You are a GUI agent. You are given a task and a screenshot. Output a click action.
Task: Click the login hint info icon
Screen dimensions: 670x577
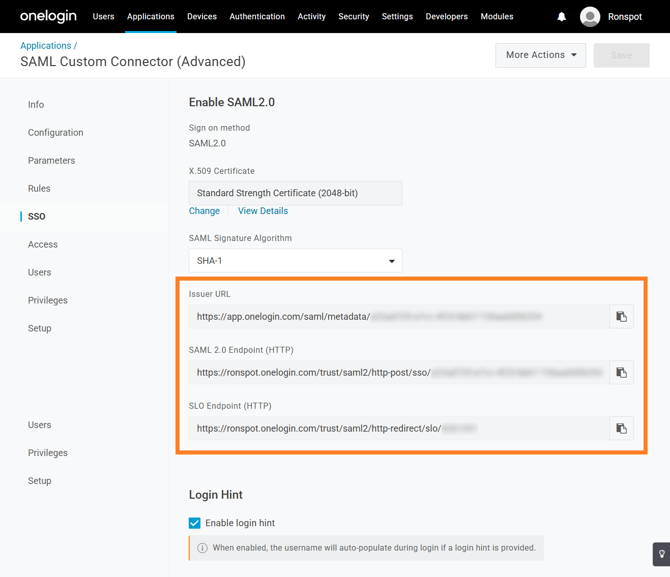(202, 548)
